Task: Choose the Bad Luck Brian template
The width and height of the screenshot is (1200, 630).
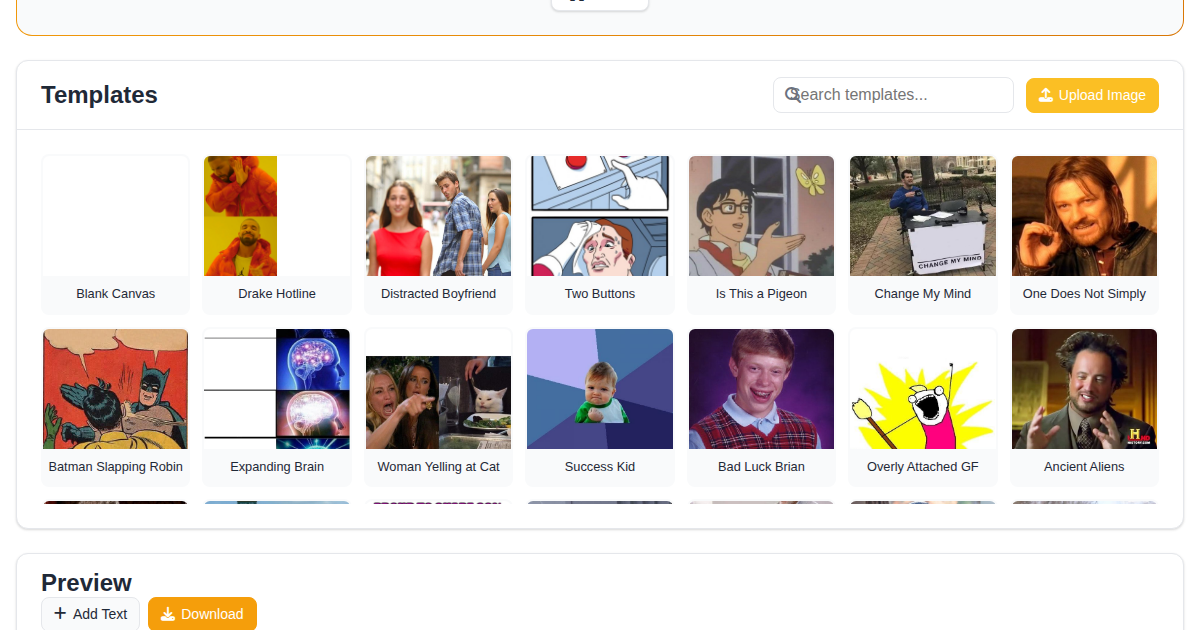Action: [x=761, y=406]
